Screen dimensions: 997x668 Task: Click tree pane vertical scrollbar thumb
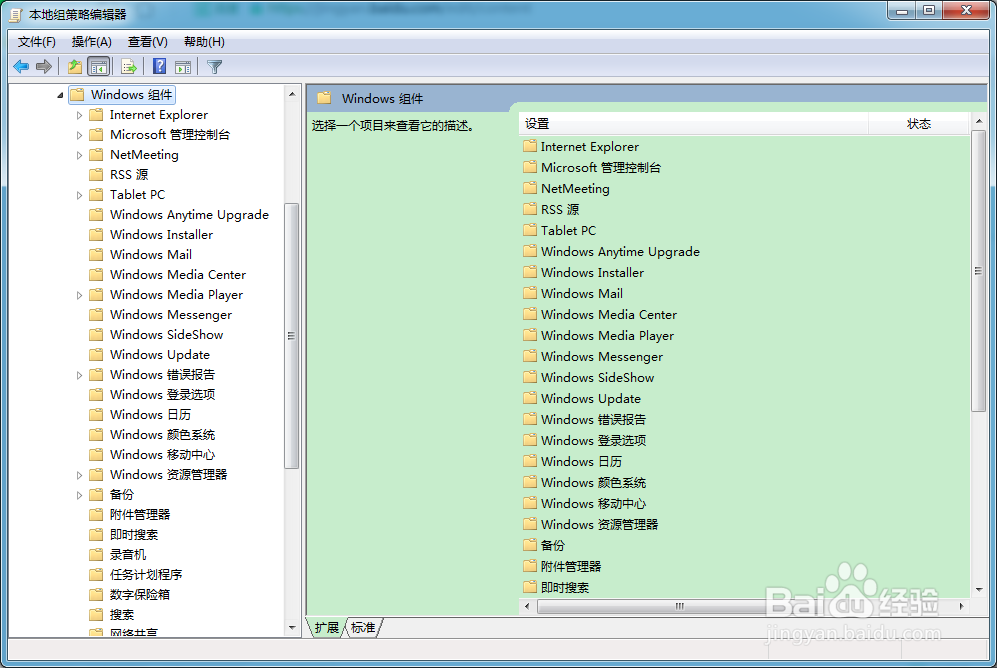291,336
